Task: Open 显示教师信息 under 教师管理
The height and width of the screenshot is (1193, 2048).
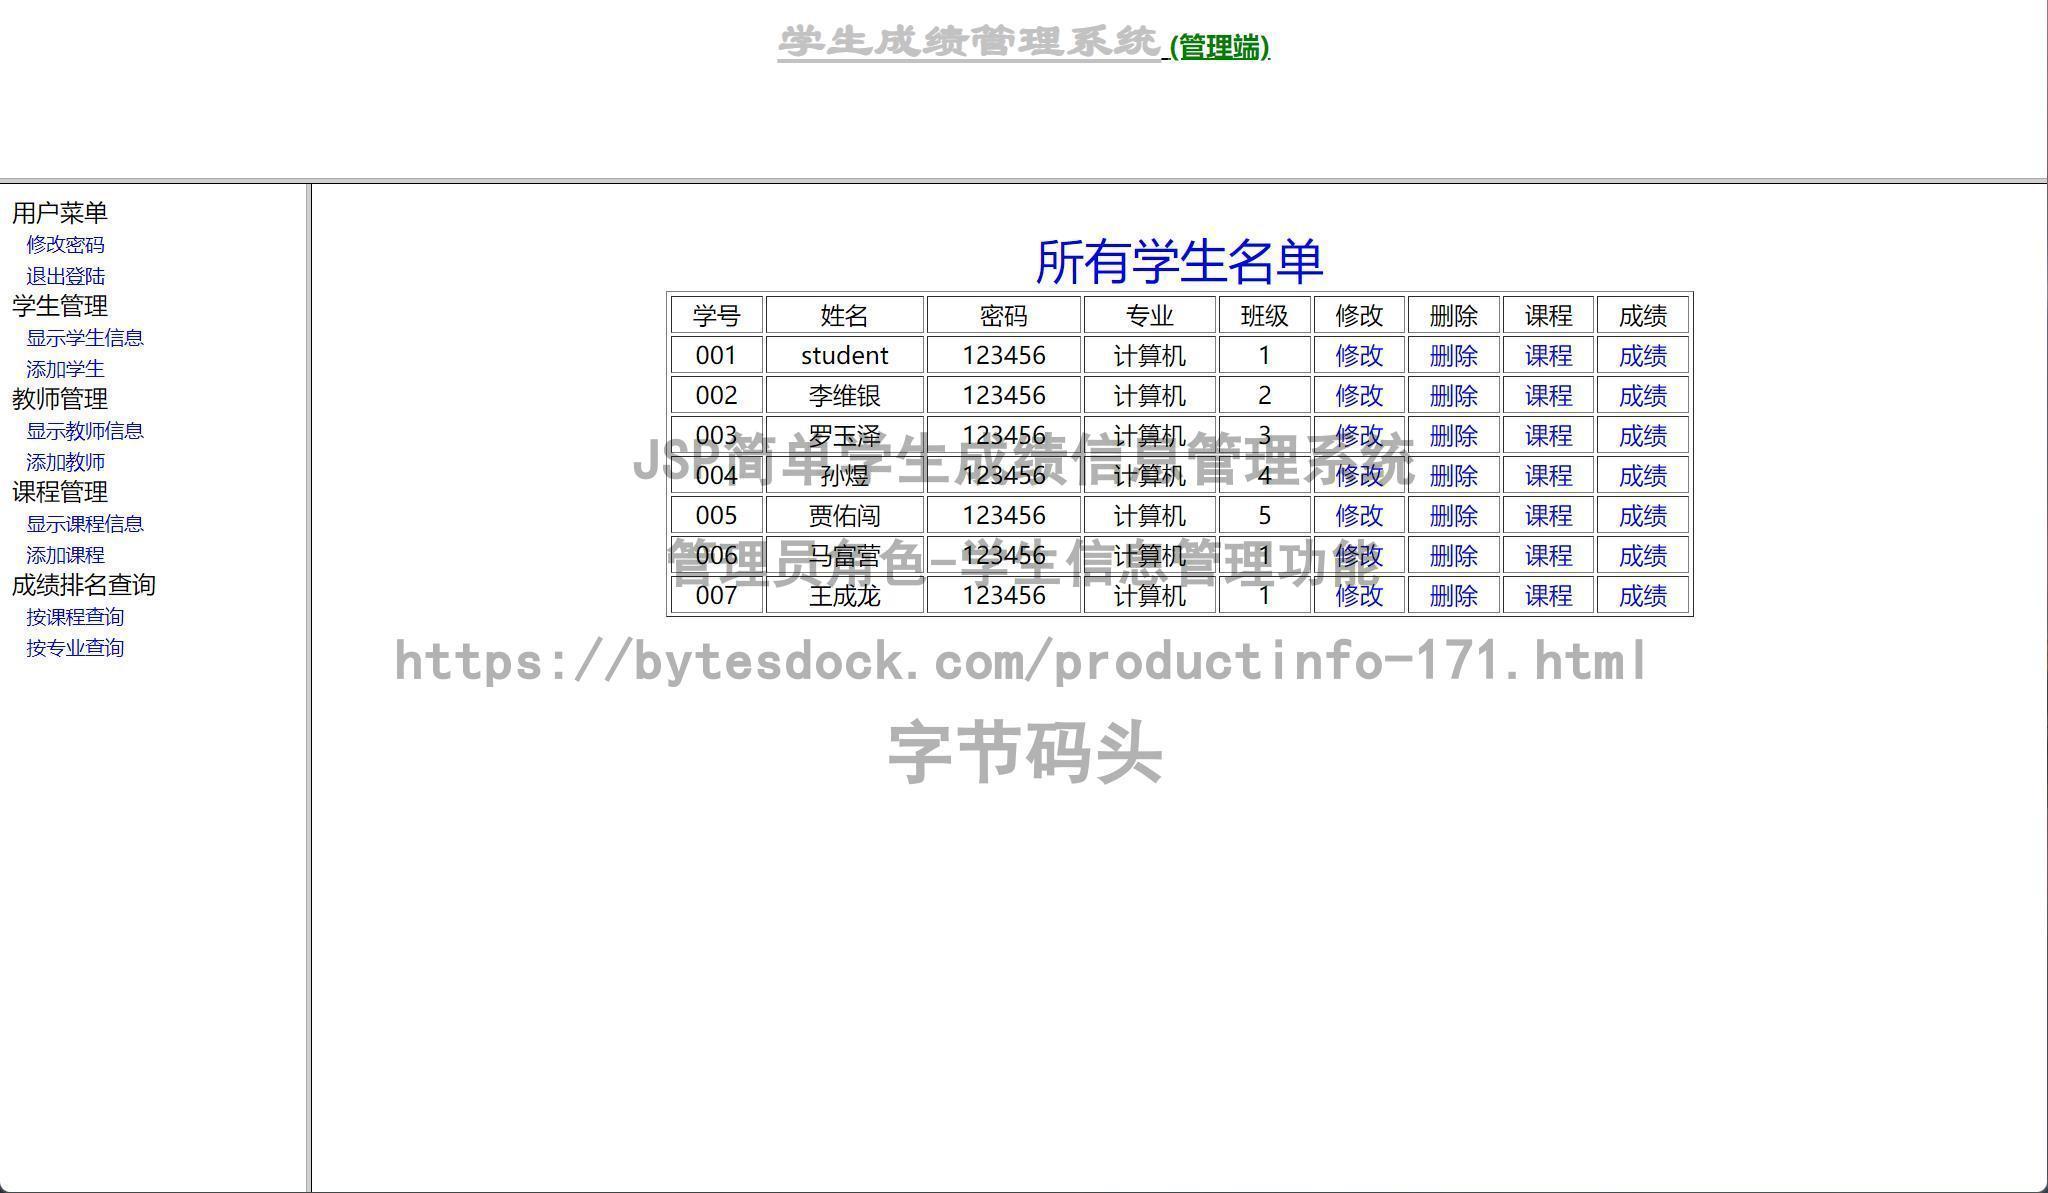Action: 83,431
